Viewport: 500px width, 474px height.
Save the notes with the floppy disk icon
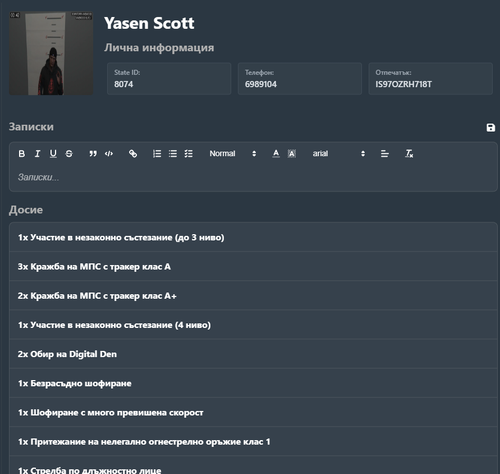[490, 128]
